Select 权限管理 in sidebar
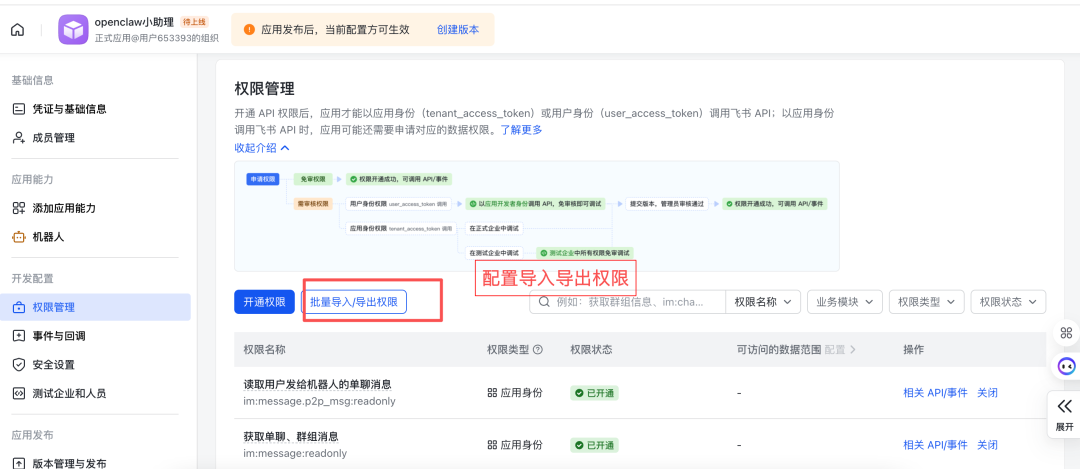Screen dimensions: 1080x469 [95, 307]
